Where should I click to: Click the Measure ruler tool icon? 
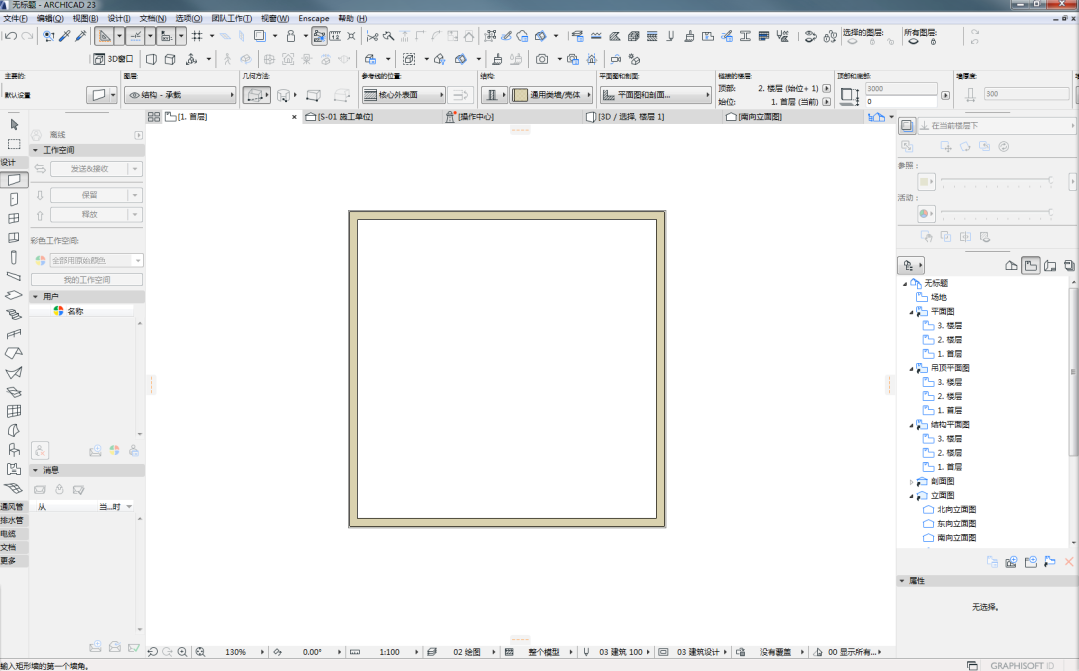click(x=335, y=36)
